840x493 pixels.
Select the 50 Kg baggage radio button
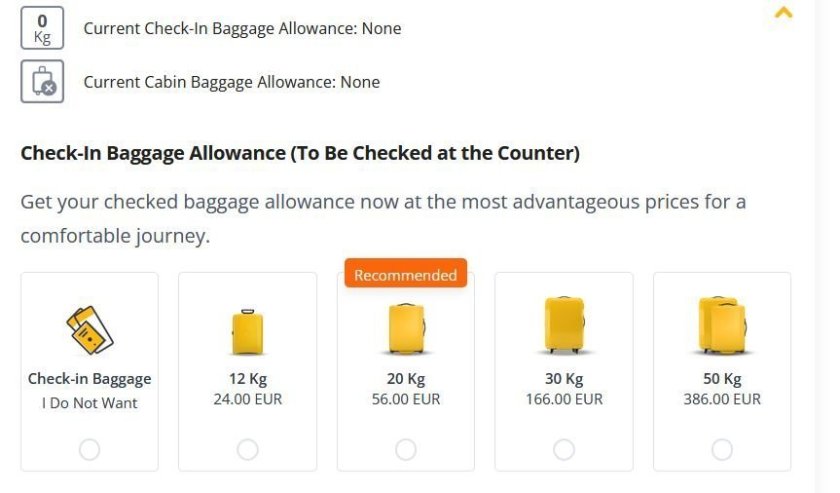[x=722, y=450]
